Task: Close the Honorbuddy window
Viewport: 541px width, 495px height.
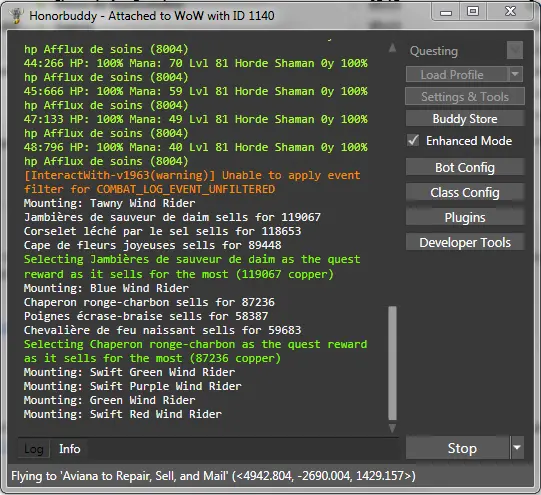Action: (510, 12)
